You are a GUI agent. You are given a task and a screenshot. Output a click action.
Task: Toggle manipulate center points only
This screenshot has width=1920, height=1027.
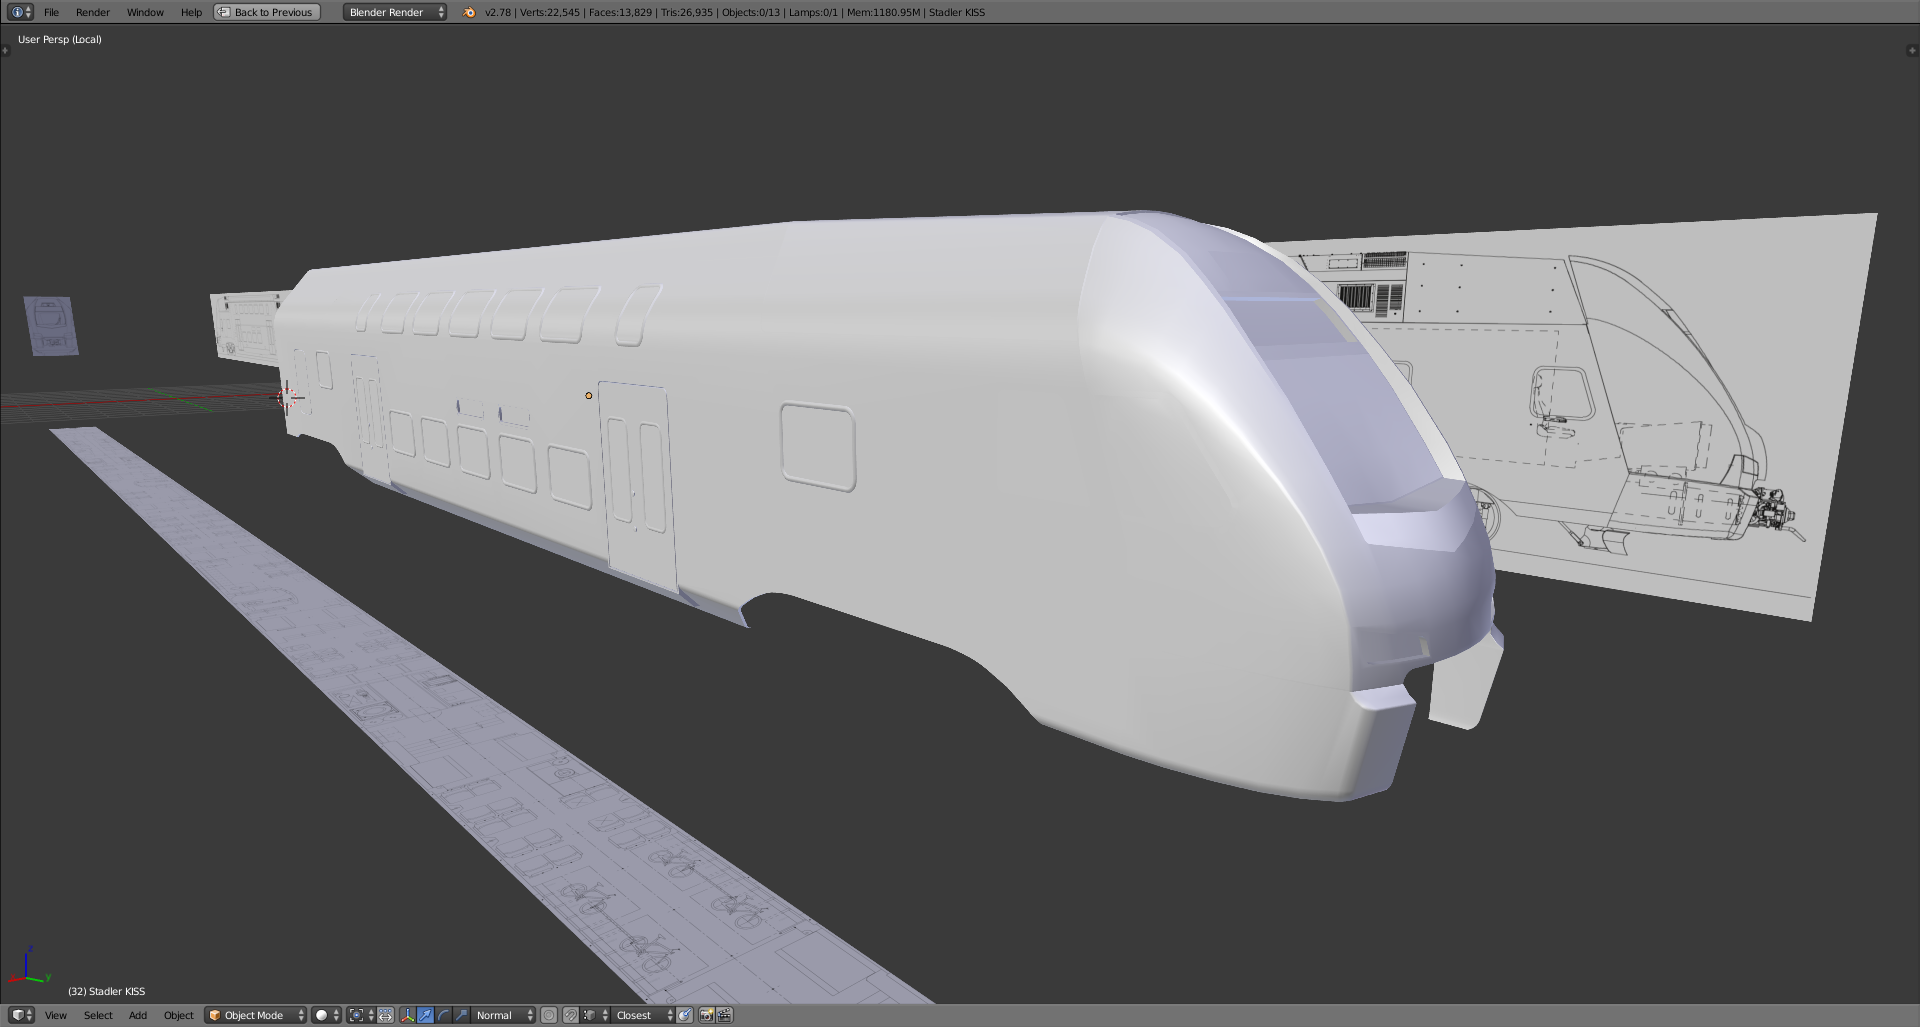pyautogui.click(x=386, y=1015)
